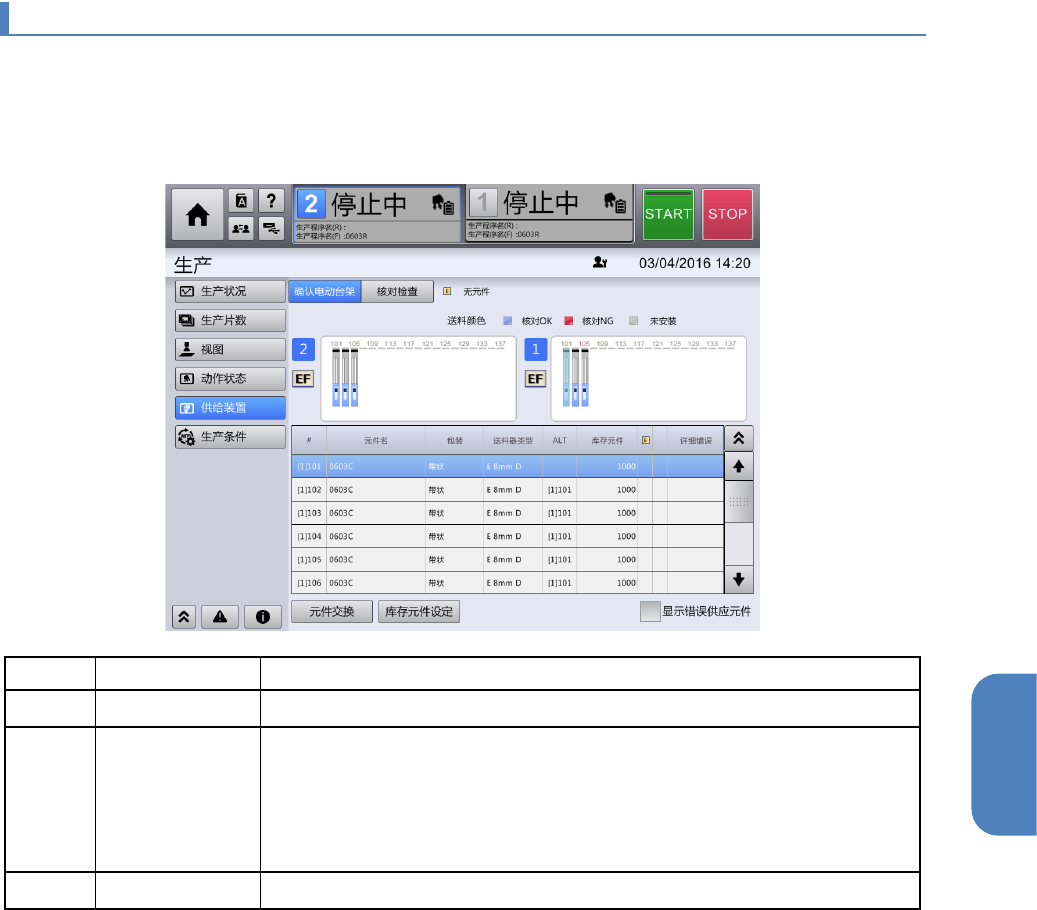Select stage number 2 blue button
The height and width of the screenshot is (910, 1037).
coord(304,349)
